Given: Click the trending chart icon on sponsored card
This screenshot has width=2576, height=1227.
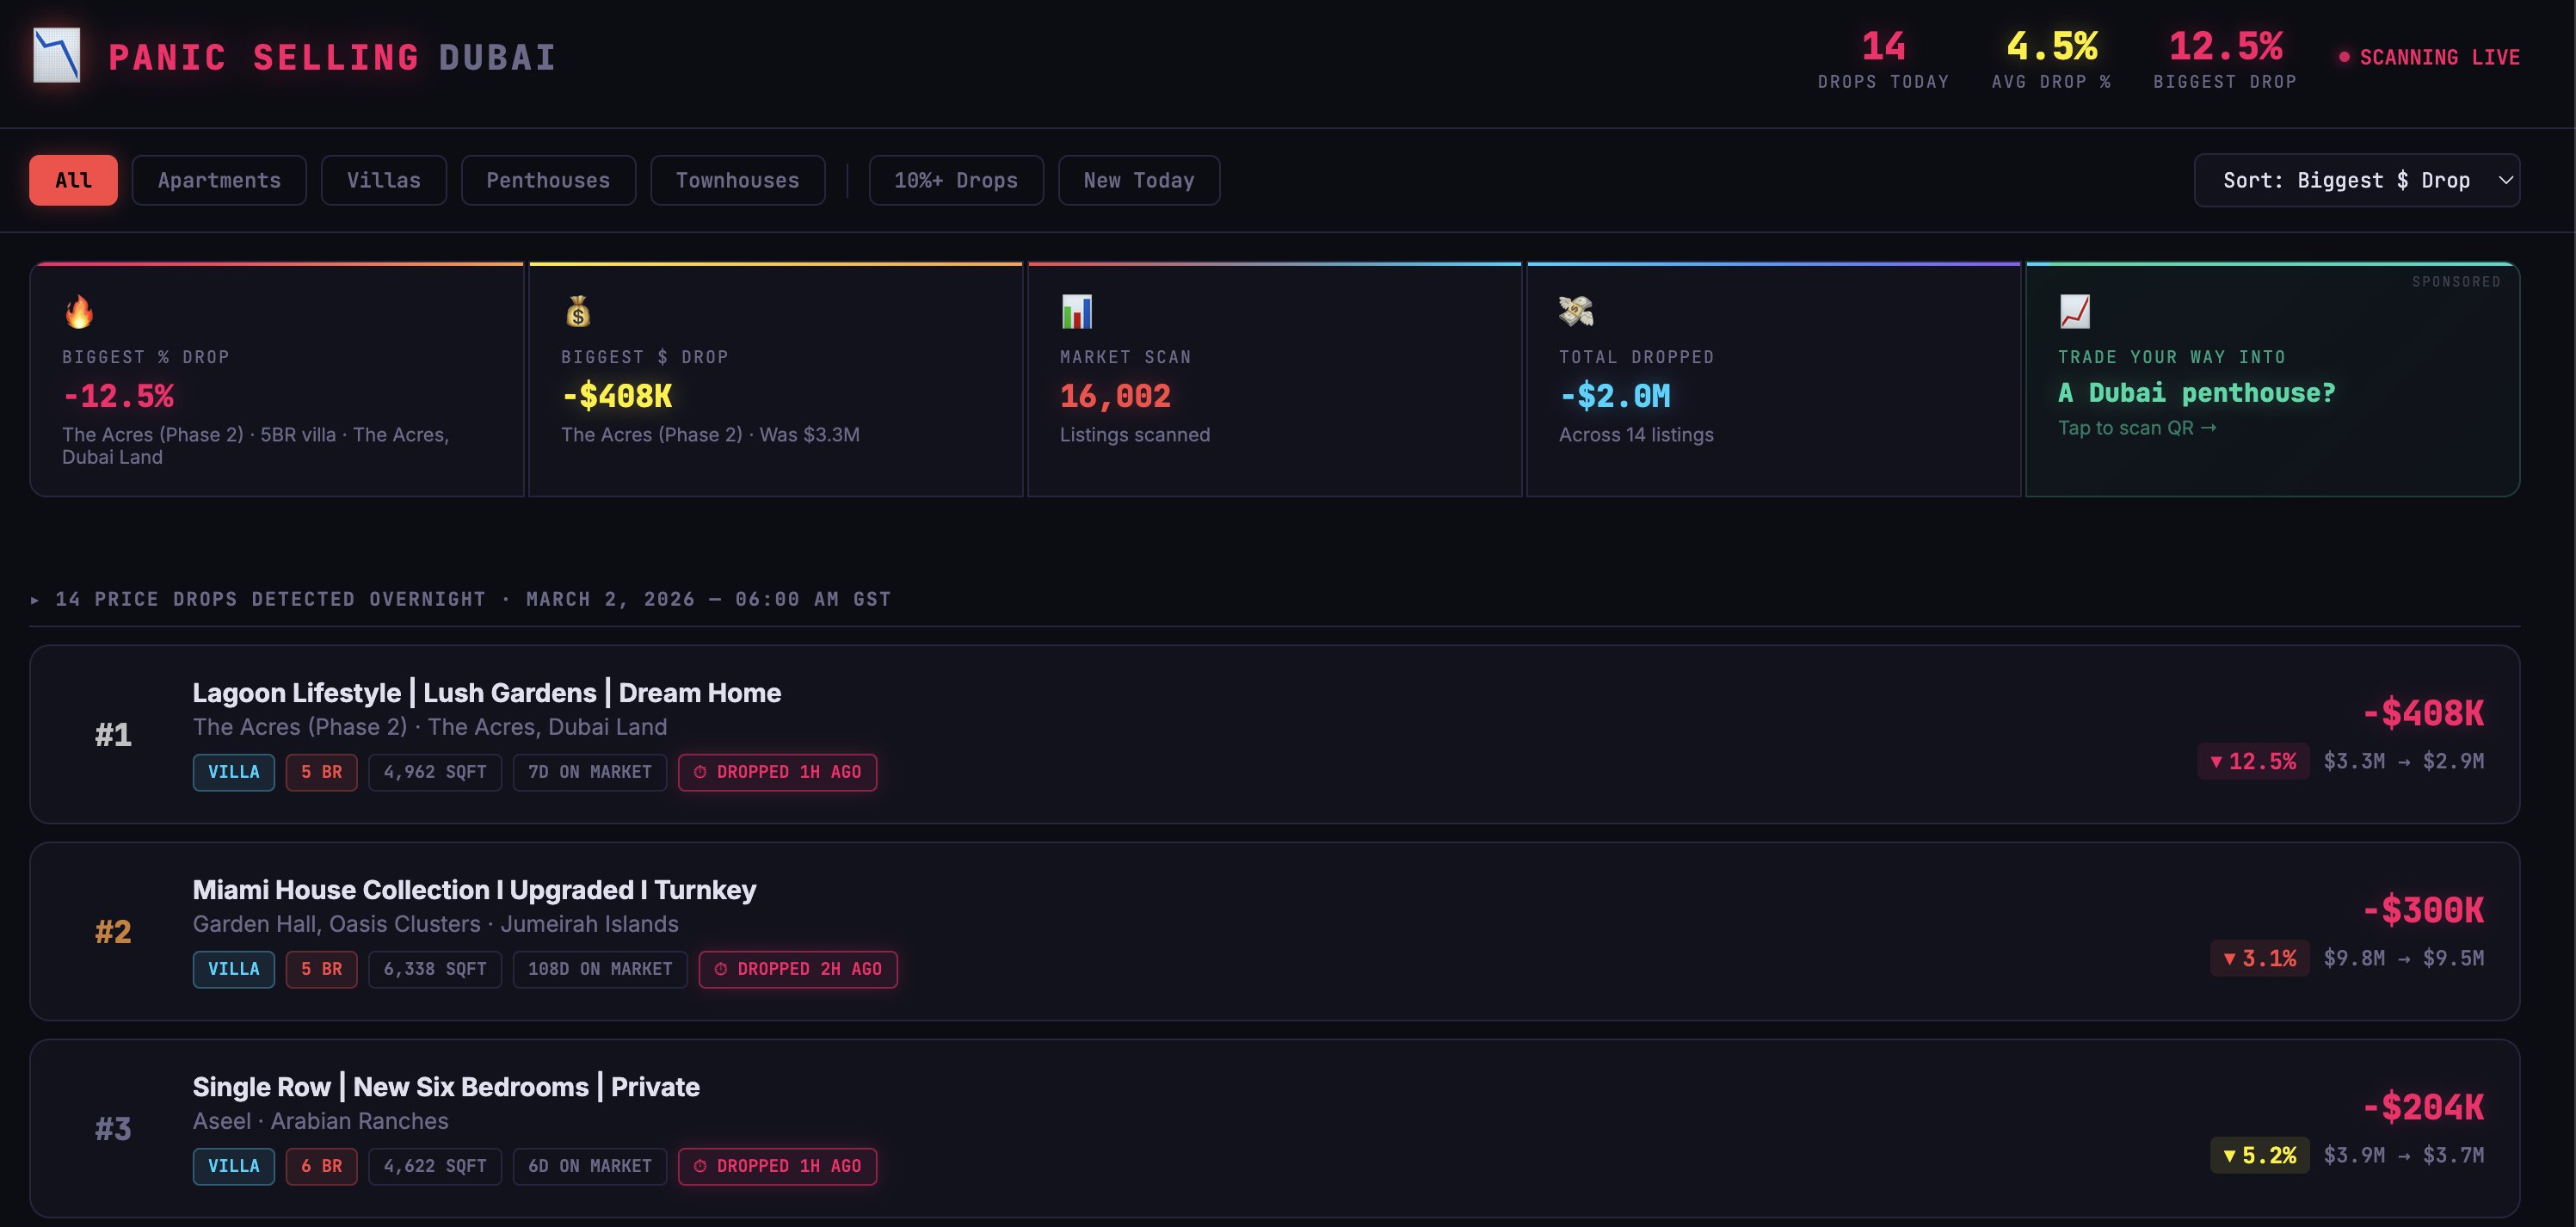Looking at the screenshot, I should [2074, 312].
